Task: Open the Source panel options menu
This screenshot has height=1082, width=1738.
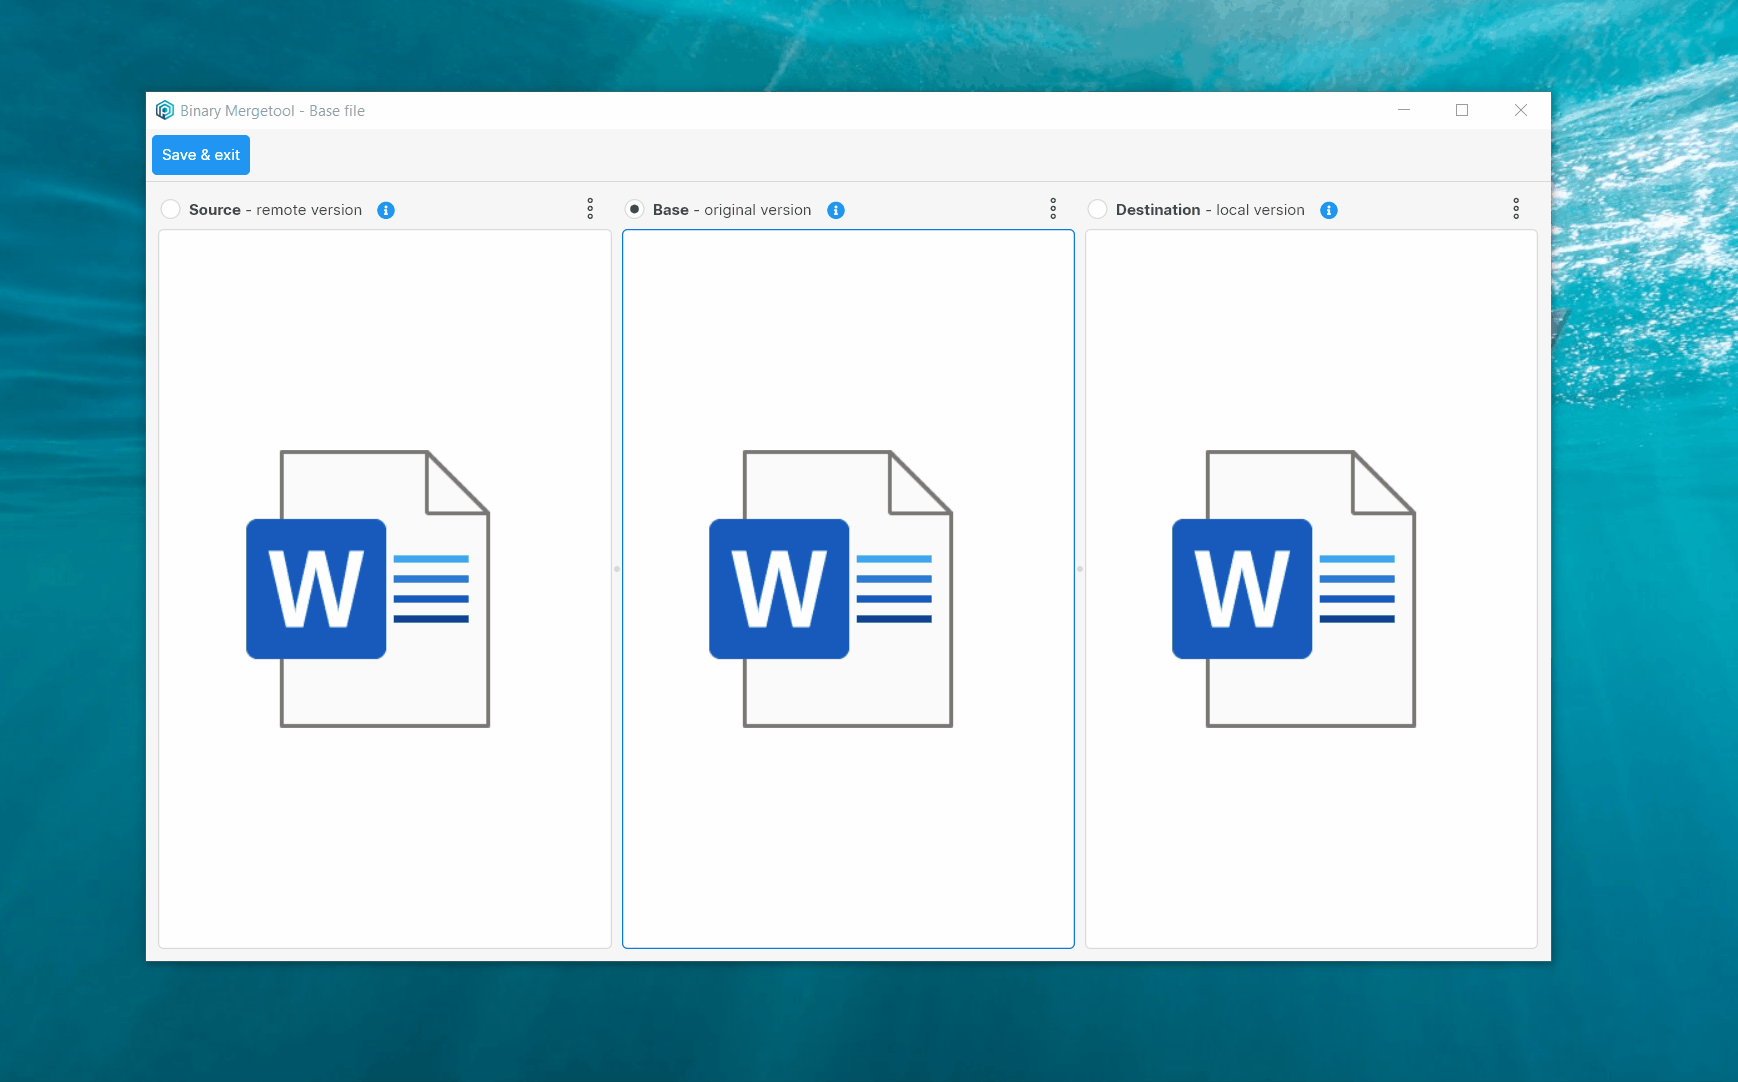Action: 591,208
